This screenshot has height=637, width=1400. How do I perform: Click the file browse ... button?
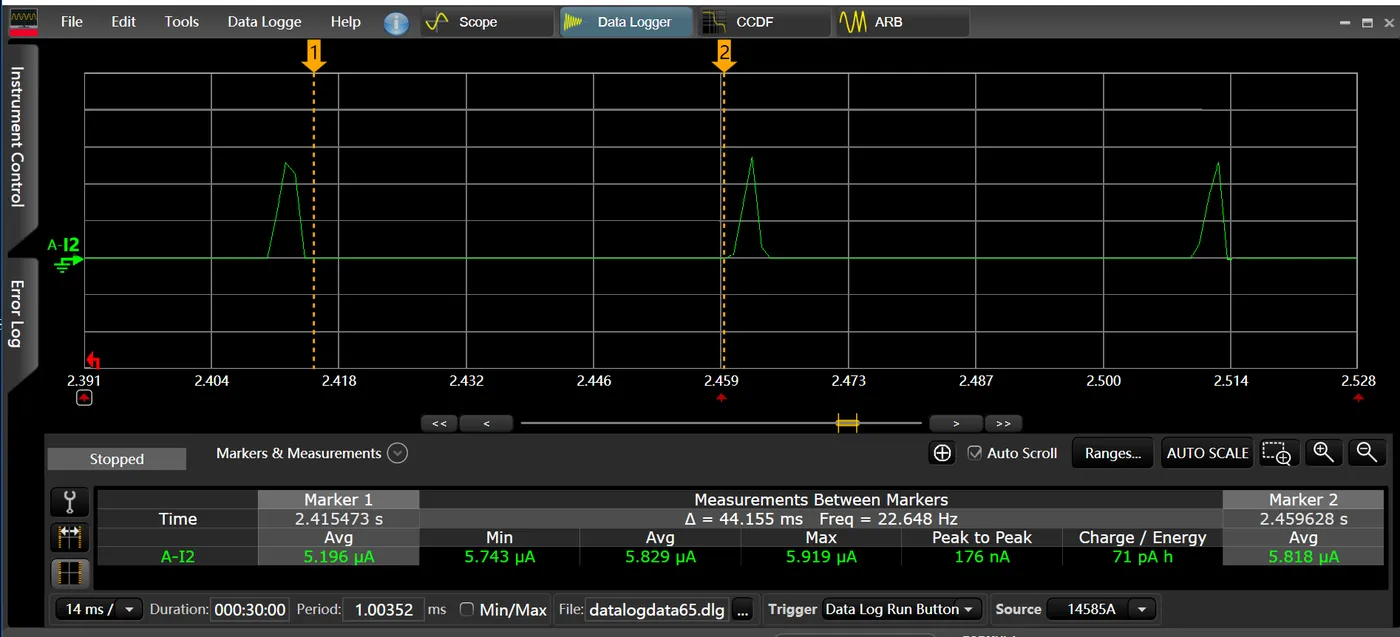click(742, 610)
